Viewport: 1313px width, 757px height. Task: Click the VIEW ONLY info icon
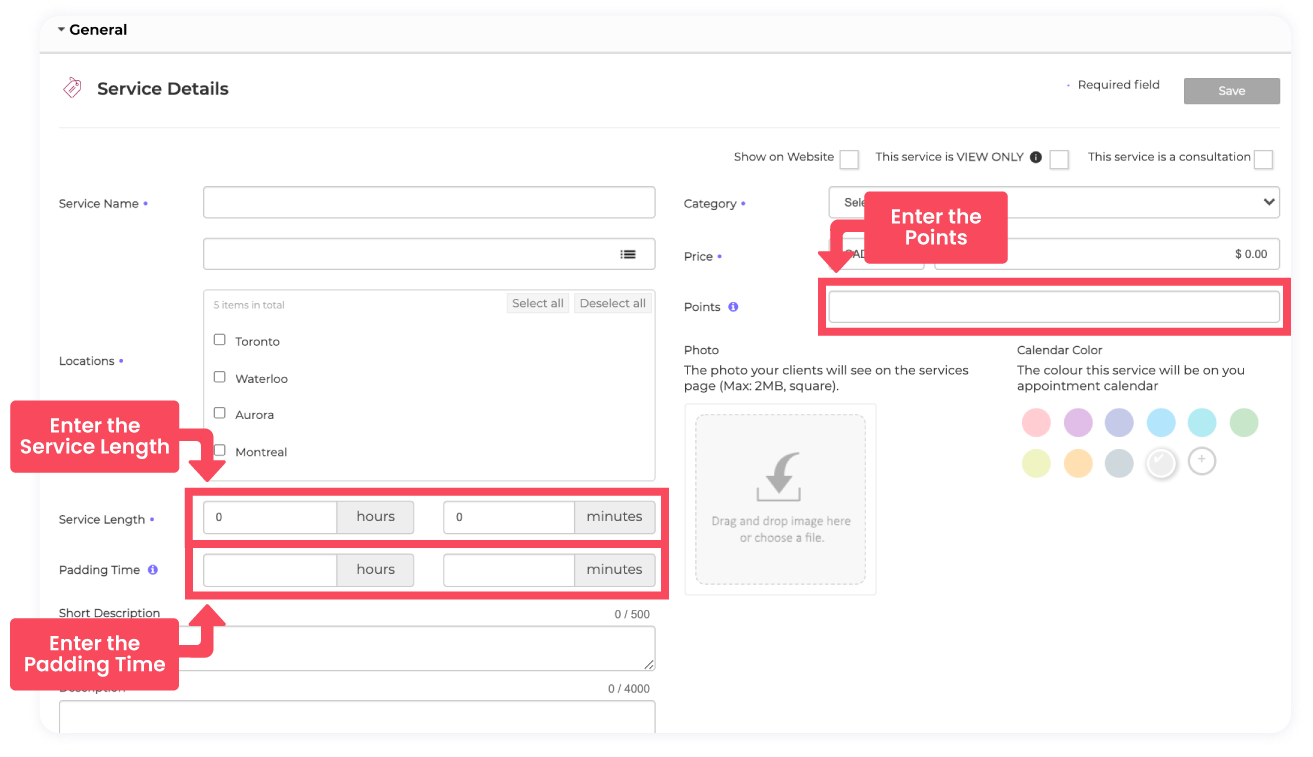[x=1036, y=157]
